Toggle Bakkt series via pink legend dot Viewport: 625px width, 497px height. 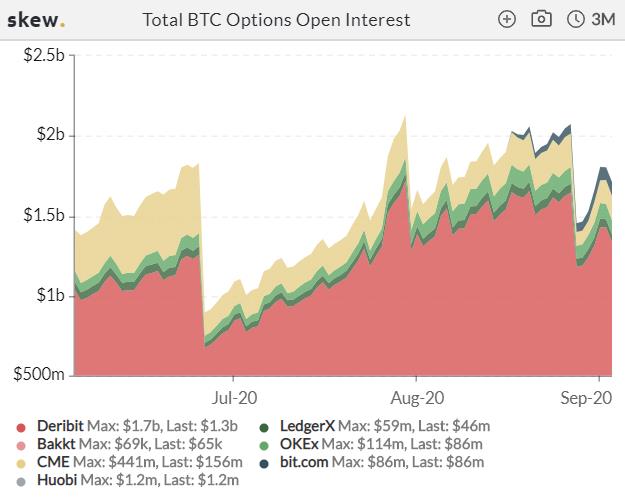tap(21, 446)
